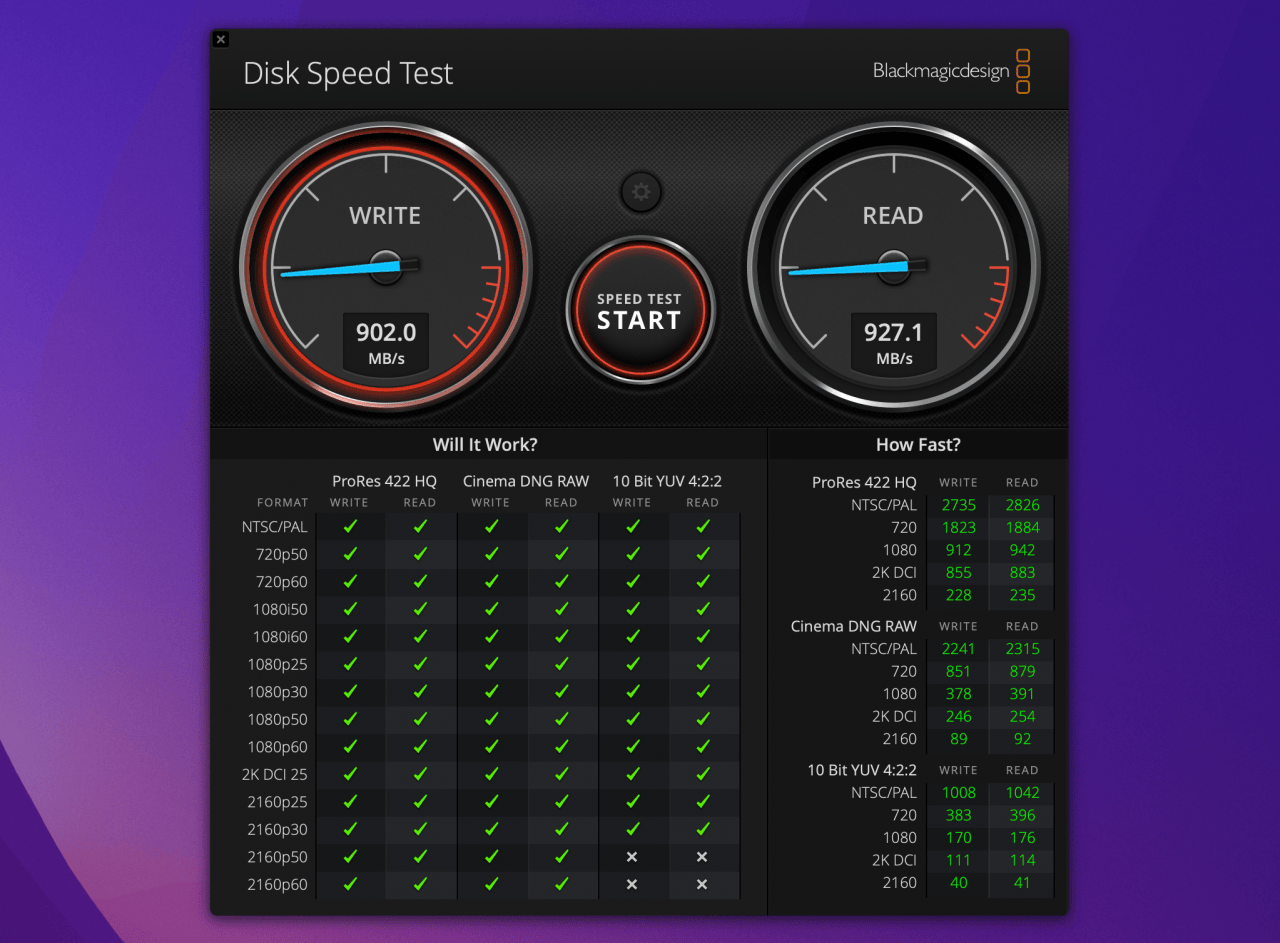Click the 10 Bit YUV write checkmark for 2K DCI 25
Viewport: 1280px width, 943px height.
[632, 774]
